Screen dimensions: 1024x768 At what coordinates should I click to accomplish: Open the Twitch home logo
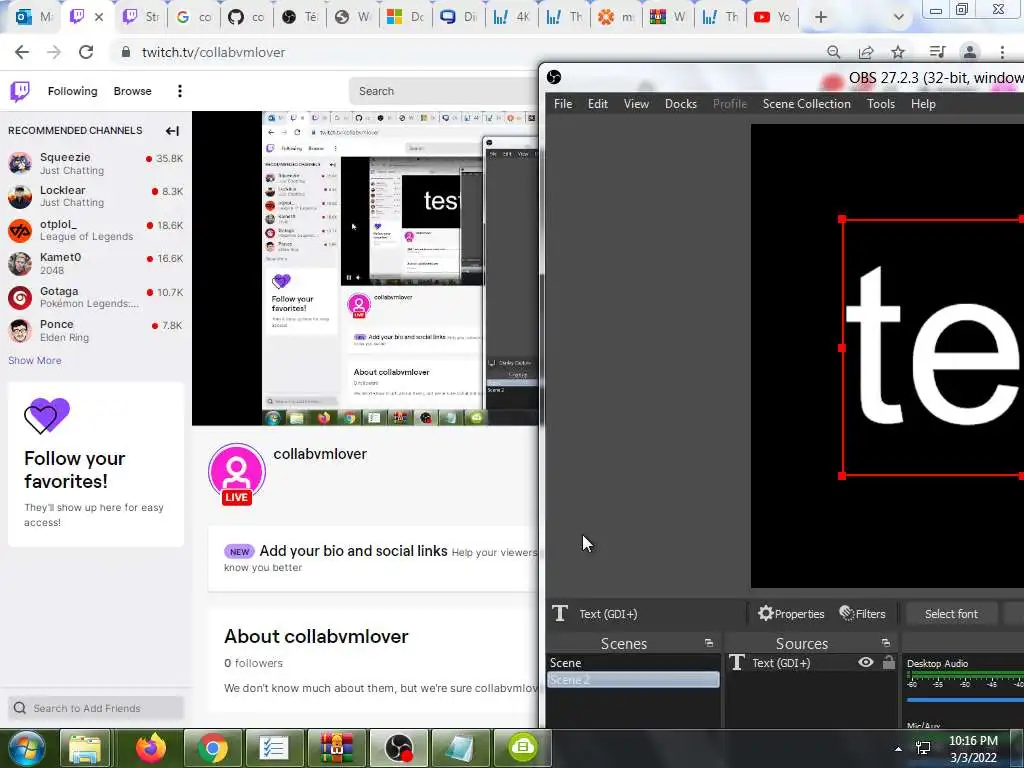20,91
